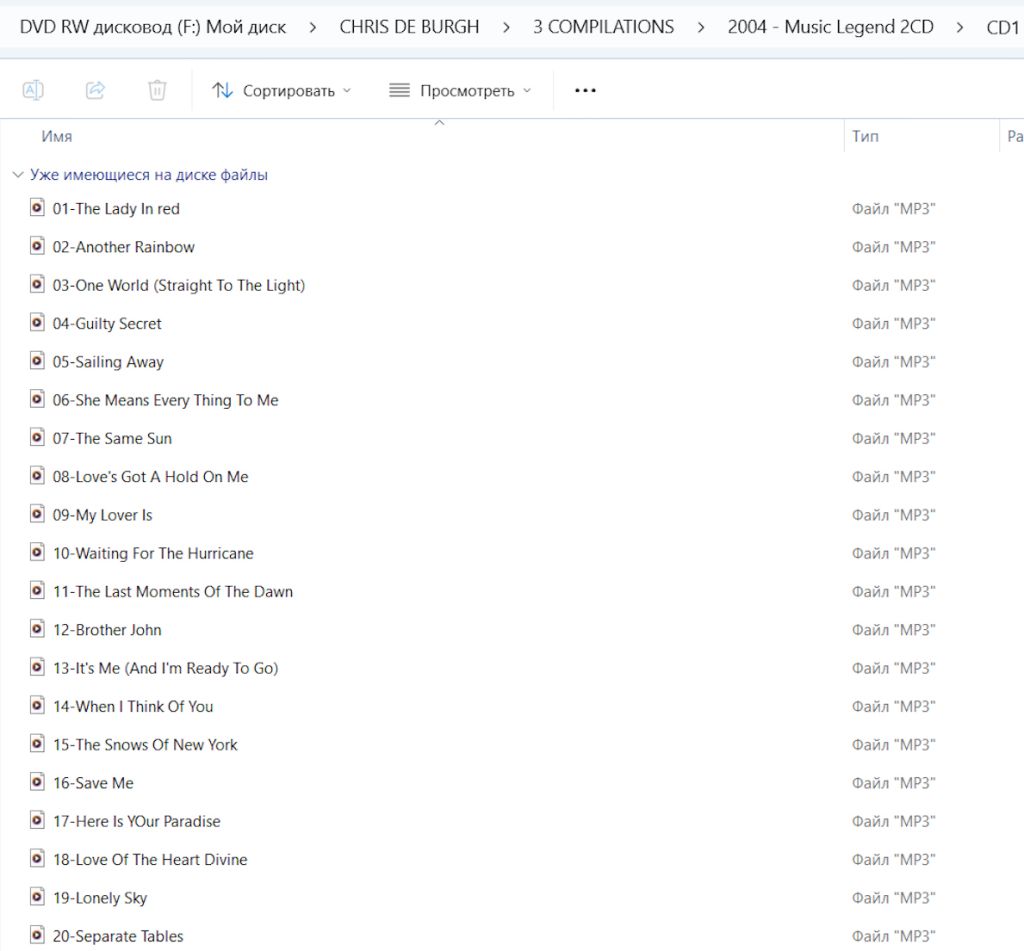Collapse the Уже имеющиеся на диске файлы group
The image size is (1024, 951).
pos(18,174)
